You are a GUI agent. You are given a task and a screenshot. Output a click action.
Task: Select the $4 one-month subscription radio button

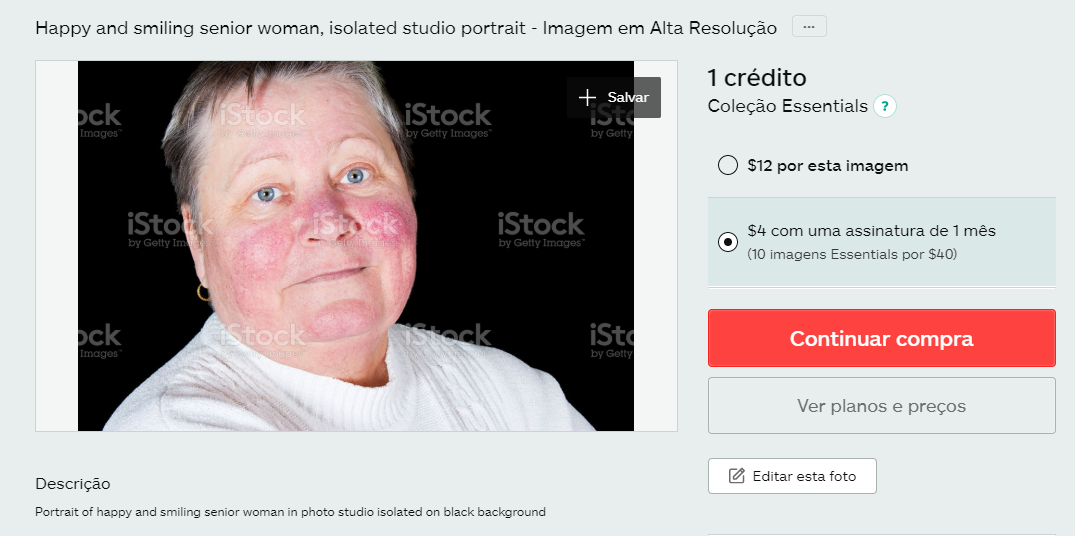pyautogui.click(x=727, y=242)
